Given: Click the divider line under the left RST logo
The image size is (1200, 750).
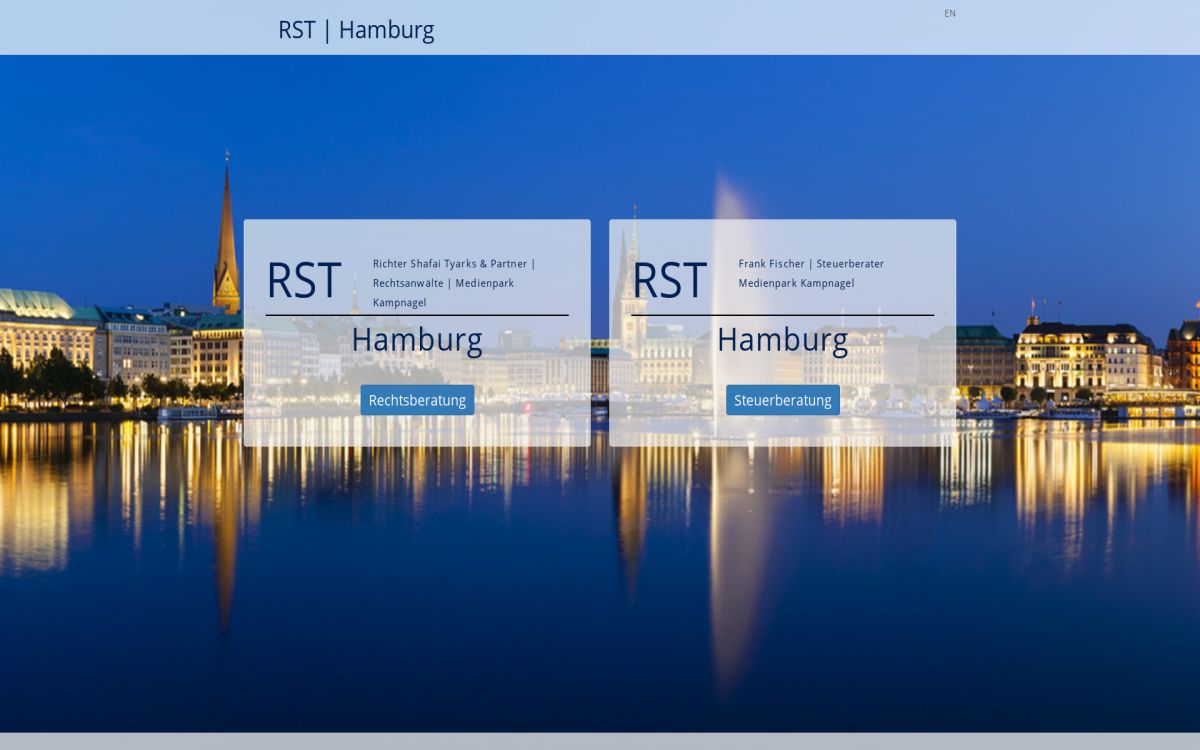Looking at the screenshot, I should coord(418,313).
